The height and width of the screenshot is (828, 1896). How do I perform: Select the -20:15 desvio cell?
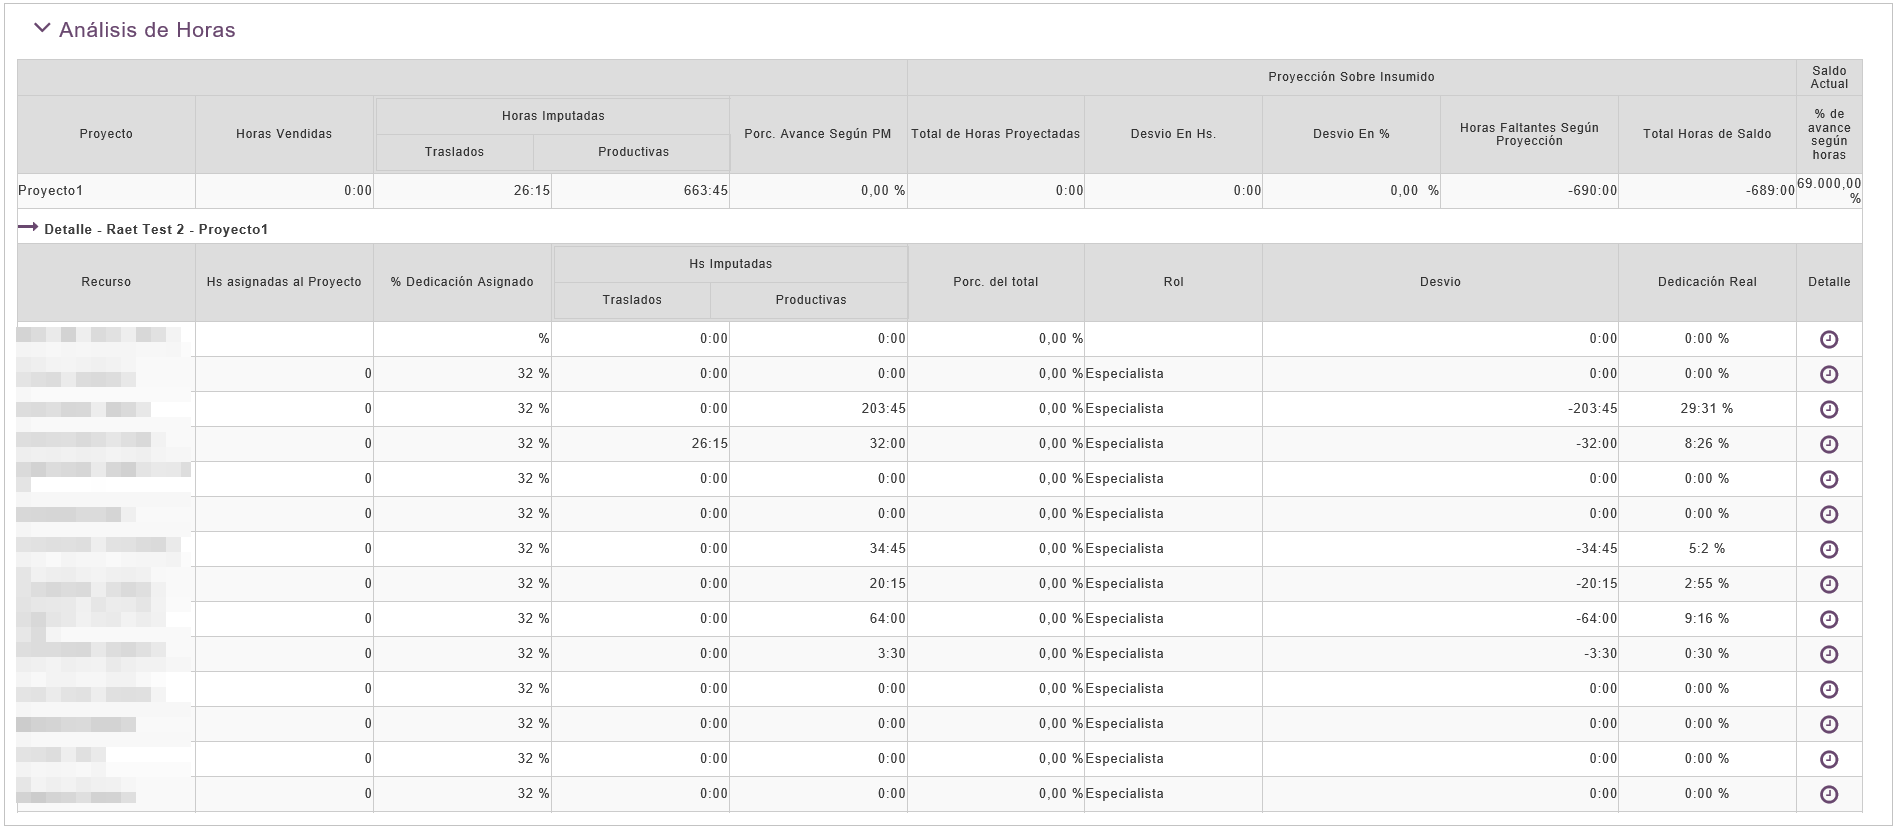(x=1440, y=584)
